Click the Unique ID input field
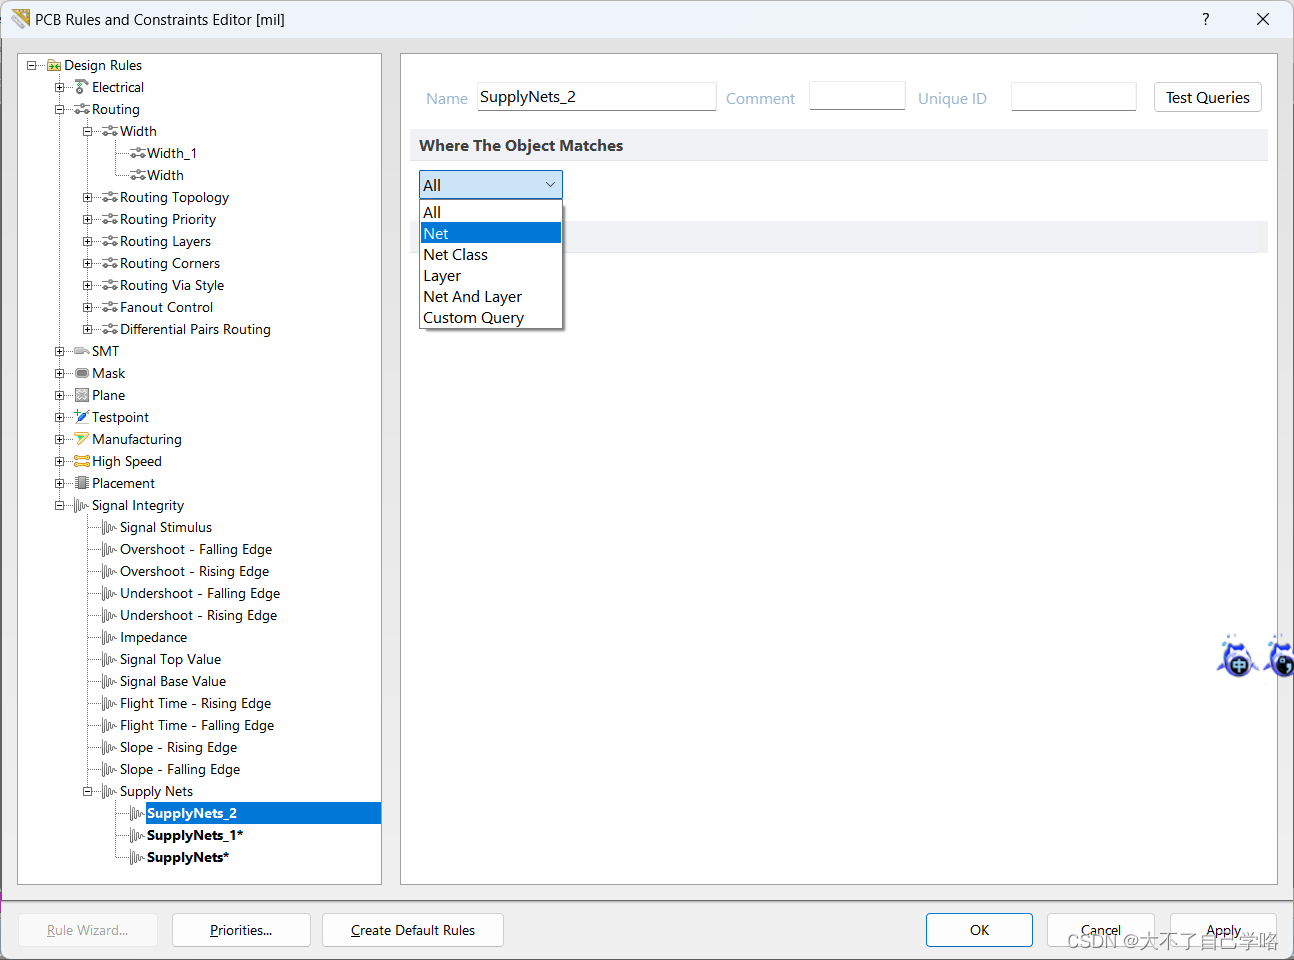Viewport: 1294px width, 960px height. (x=1073, y=97)
